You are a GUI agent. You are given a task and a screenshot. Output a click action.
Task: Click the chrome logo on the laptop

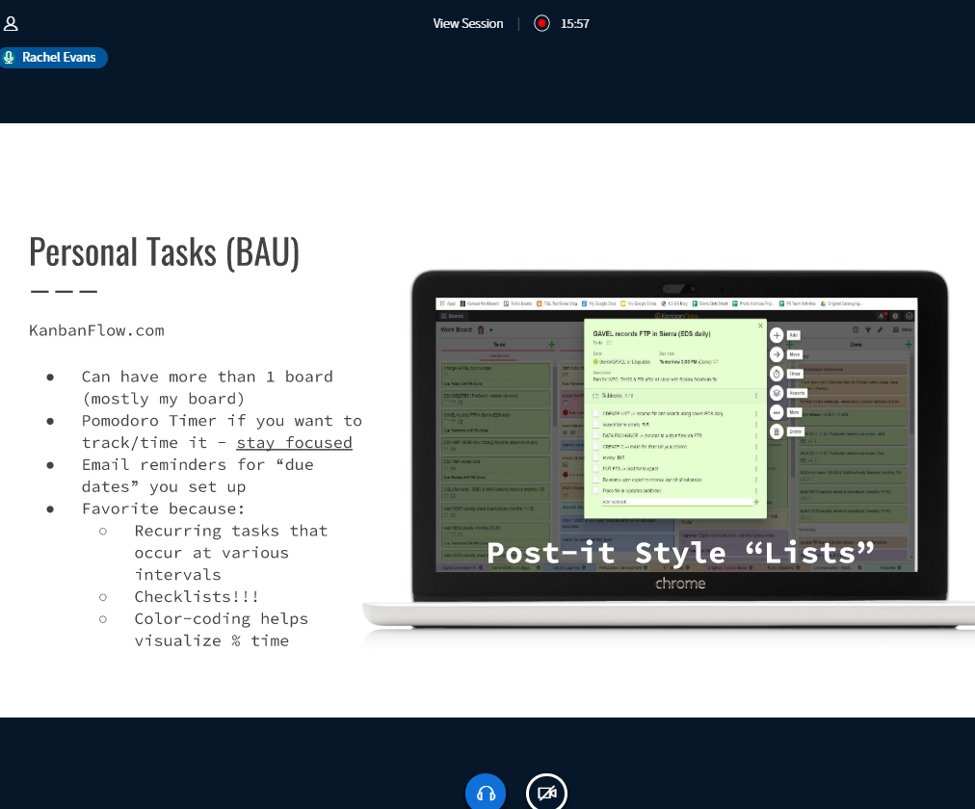click(x=680, y=583)
